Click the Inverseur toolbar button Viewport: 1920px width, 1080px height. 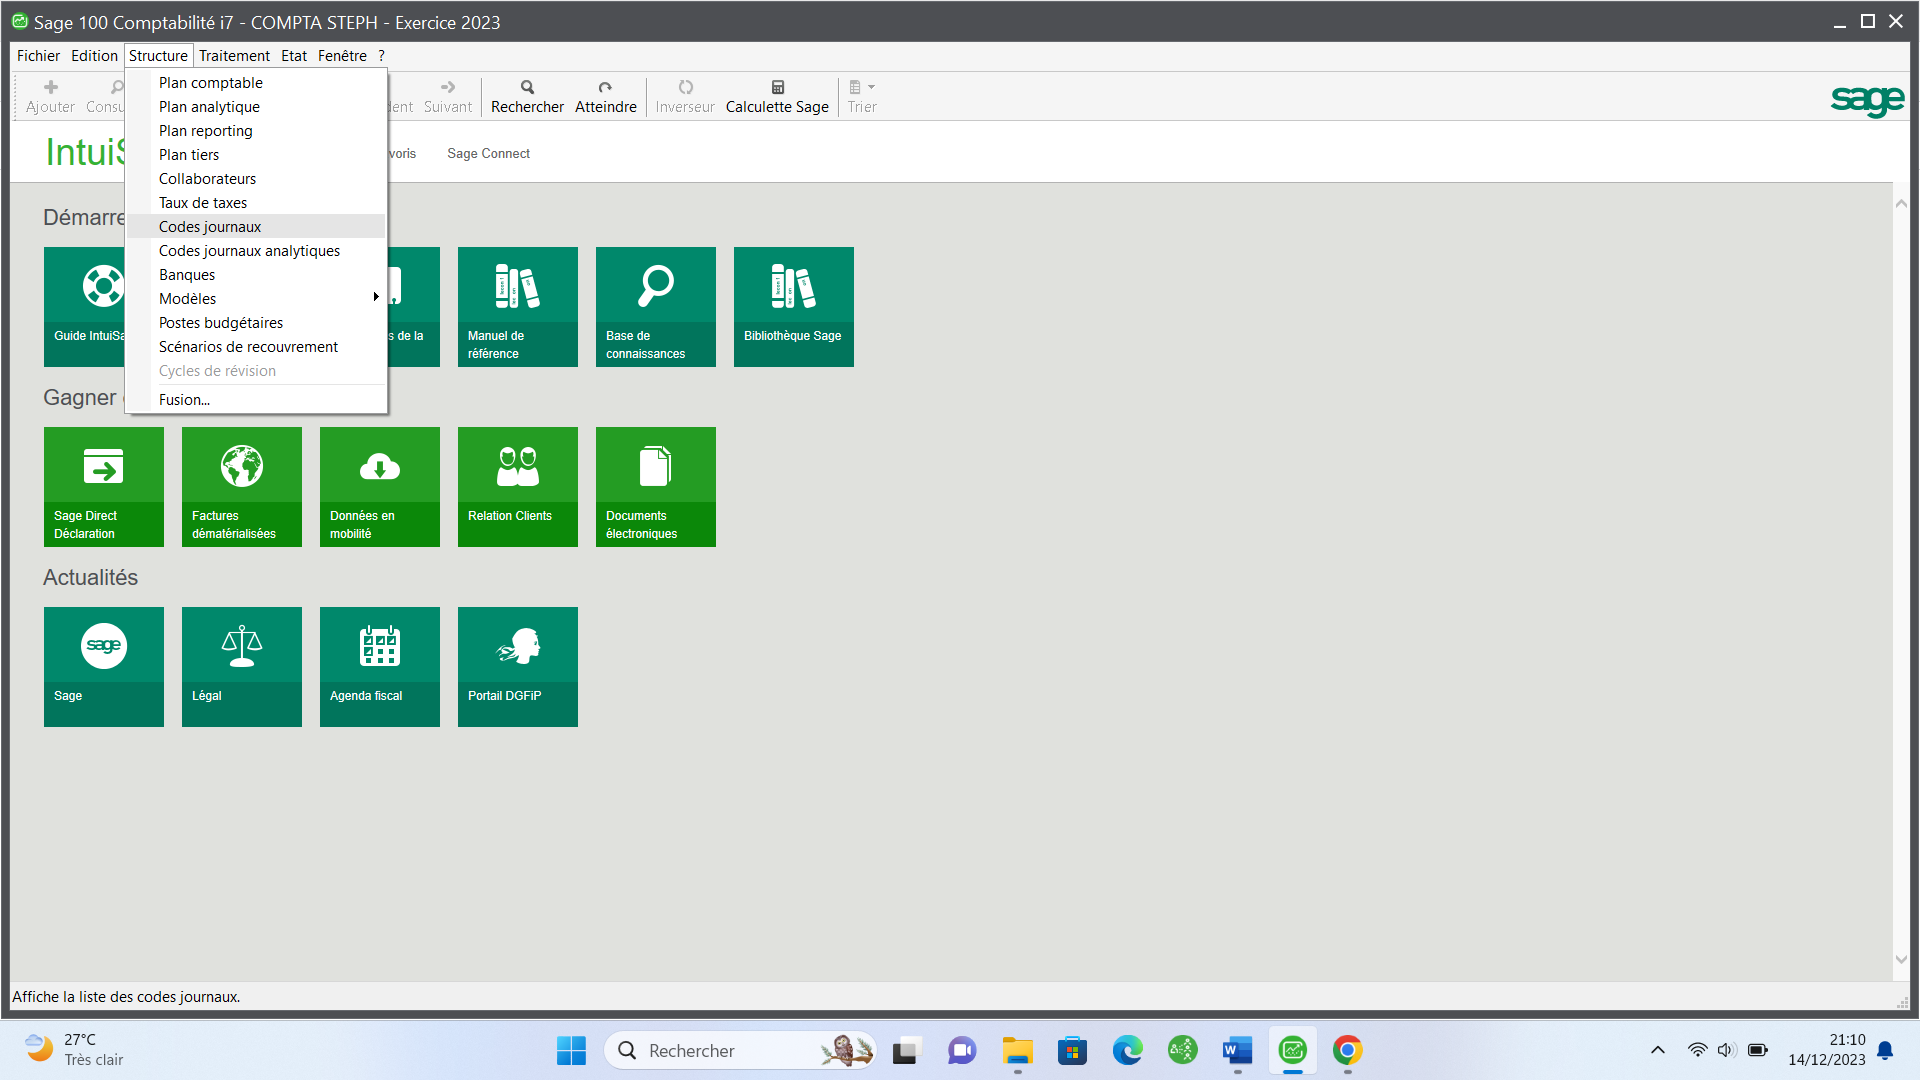coord(685,97)
